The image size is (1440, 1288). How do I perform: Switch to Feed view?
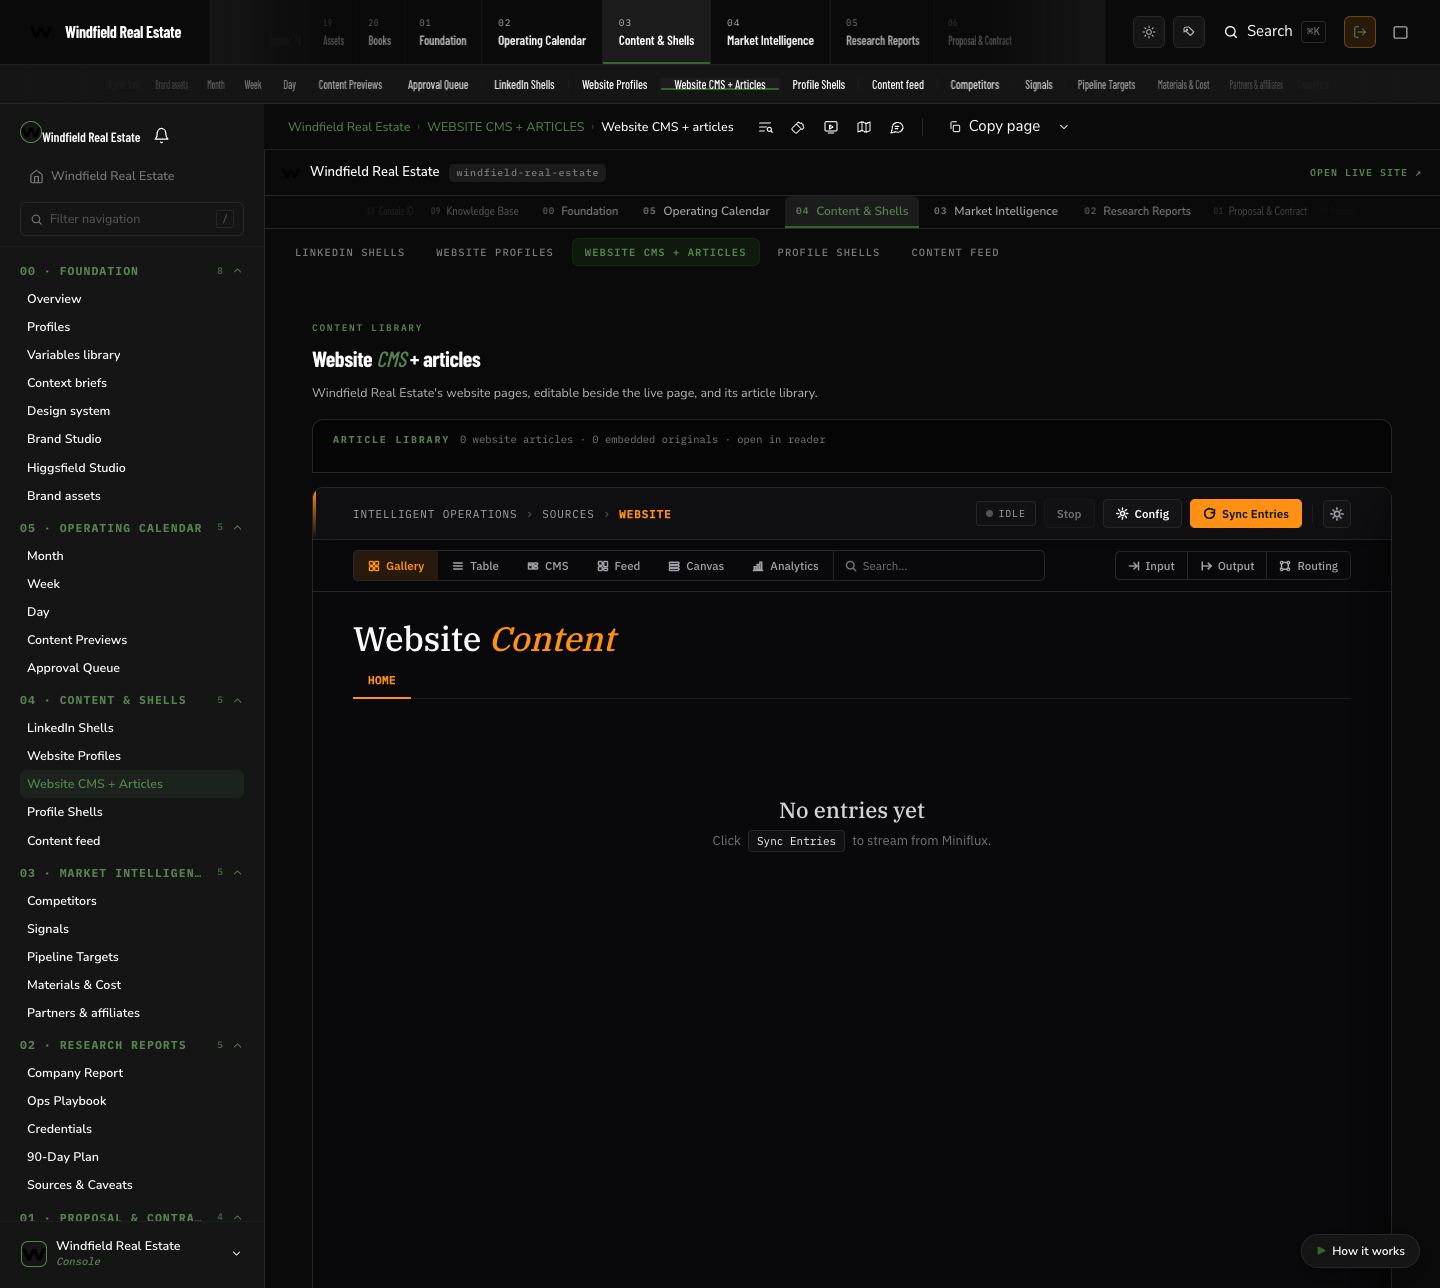click(x=619, y=566)
